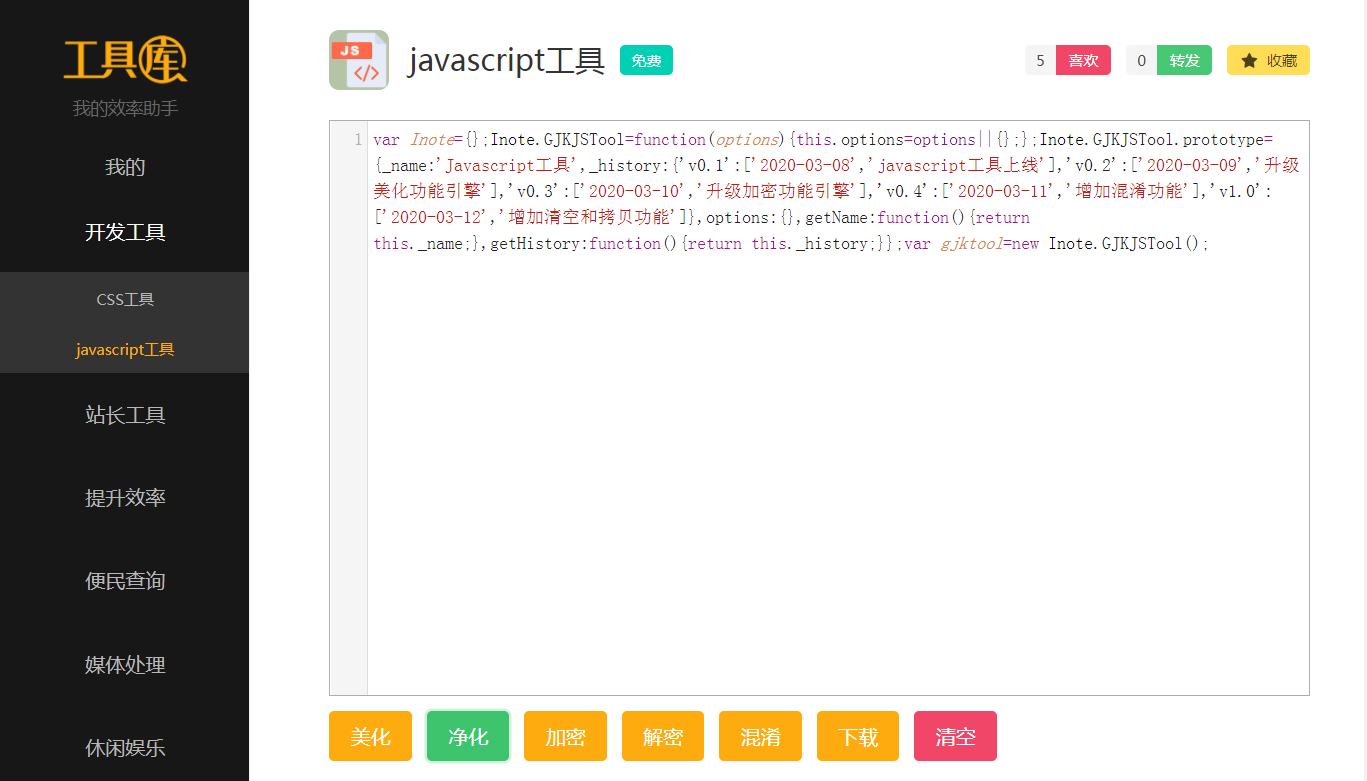Open the 便民查询 category
The image size is (1367, 781).
(x=125, y=581)
